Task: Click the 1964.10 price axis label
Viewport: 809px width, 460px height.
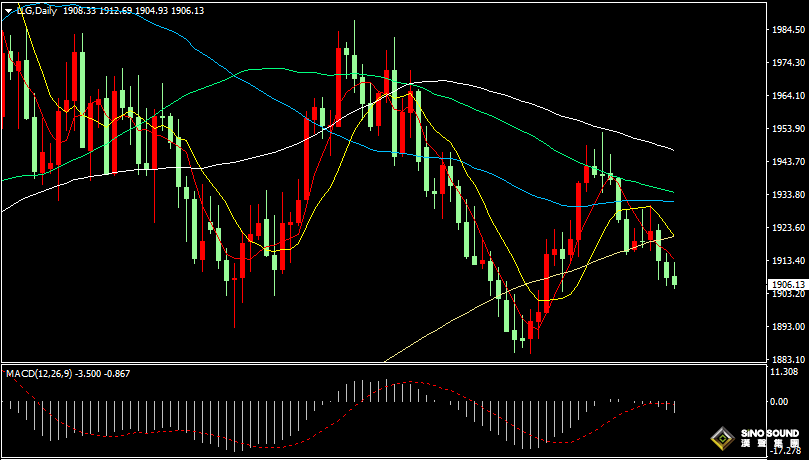Action: (x=789, y=96)
